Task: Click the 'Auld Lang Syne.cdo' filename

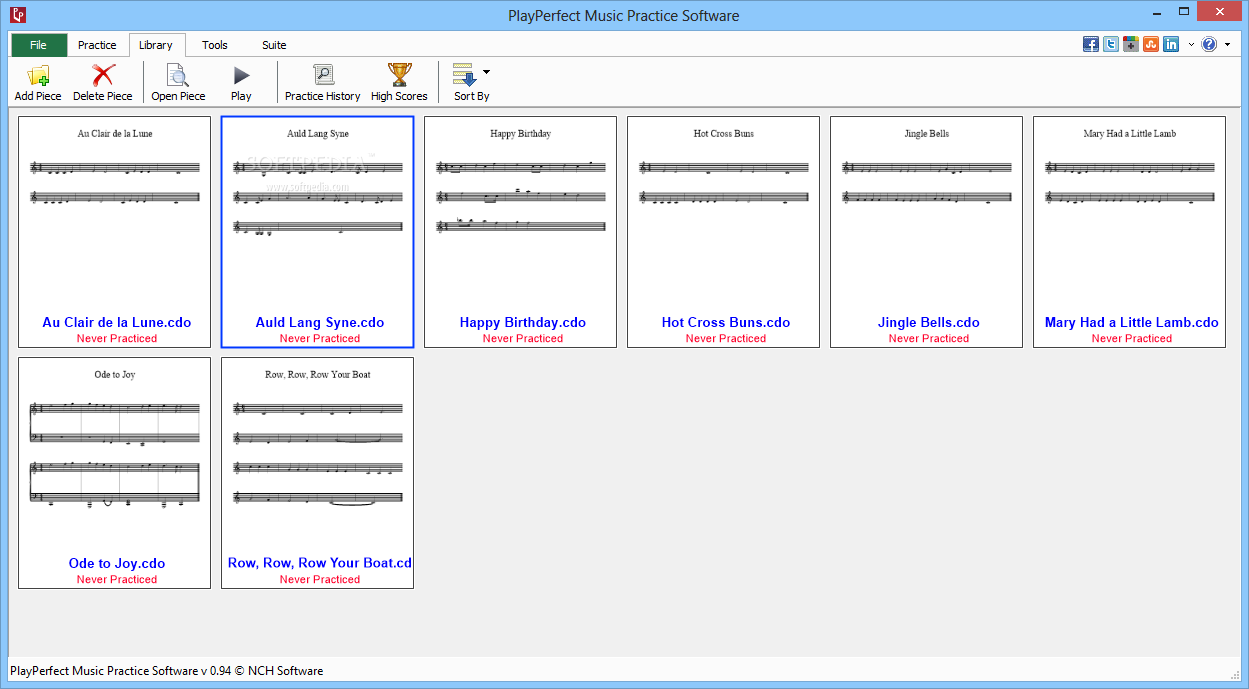Action: [x=320, y=322]
